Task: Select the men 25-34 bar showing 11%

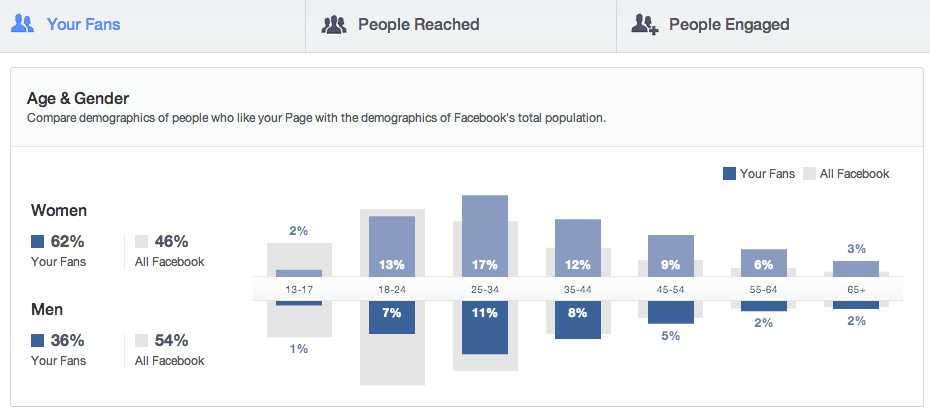Action: coord(485,327)
